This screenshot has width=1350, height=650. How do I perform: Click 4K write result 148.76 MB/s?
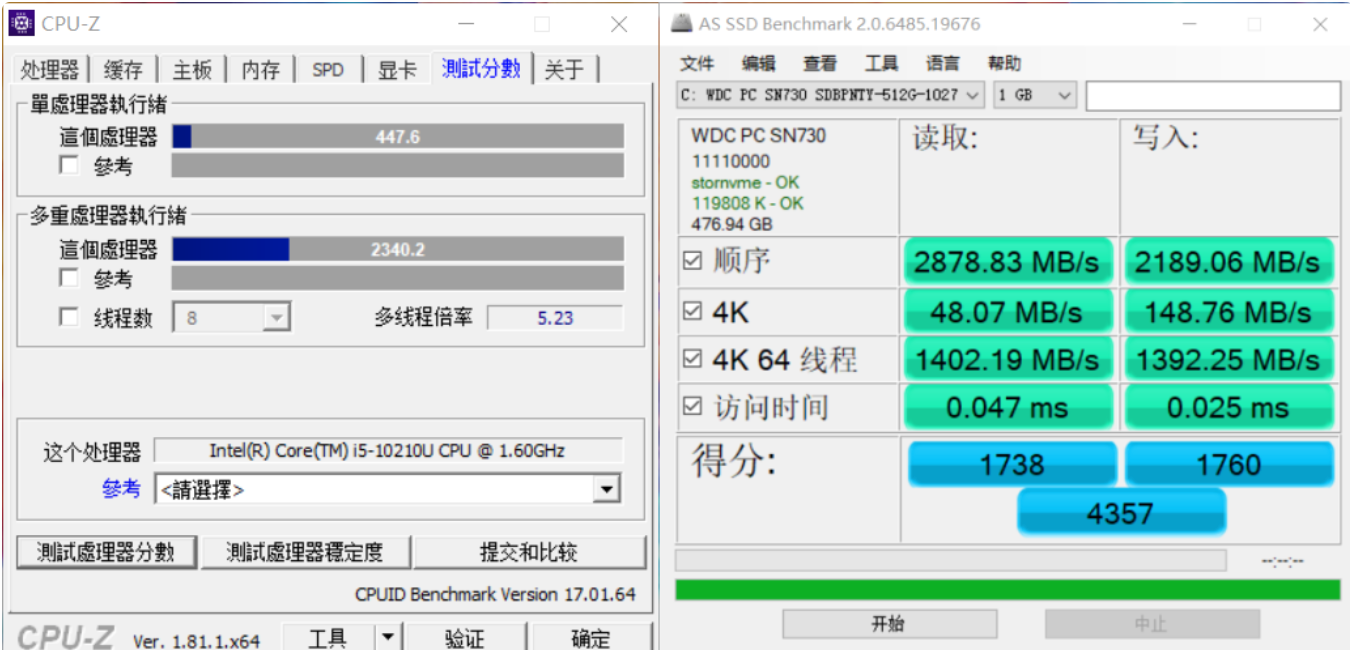pyautogui.click(x=1227, y=312)
